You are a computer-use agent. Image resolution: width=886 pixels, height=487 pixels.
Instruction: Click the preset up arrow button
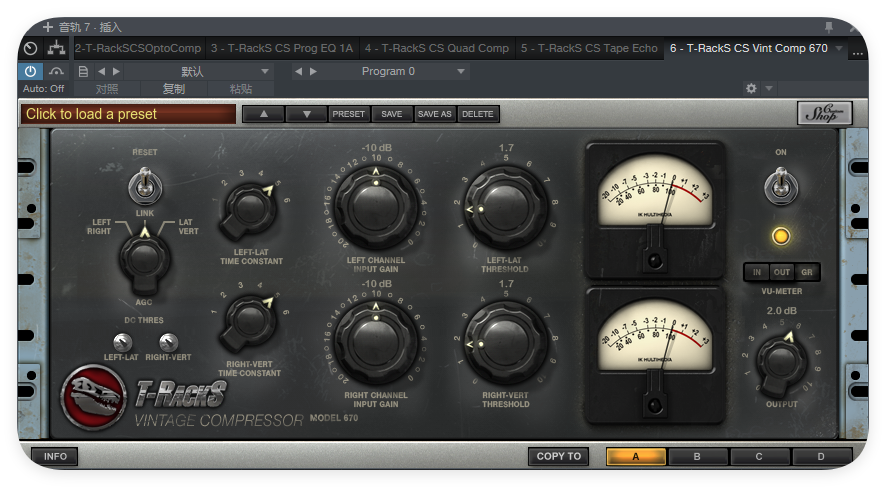(x=264, y=114)
